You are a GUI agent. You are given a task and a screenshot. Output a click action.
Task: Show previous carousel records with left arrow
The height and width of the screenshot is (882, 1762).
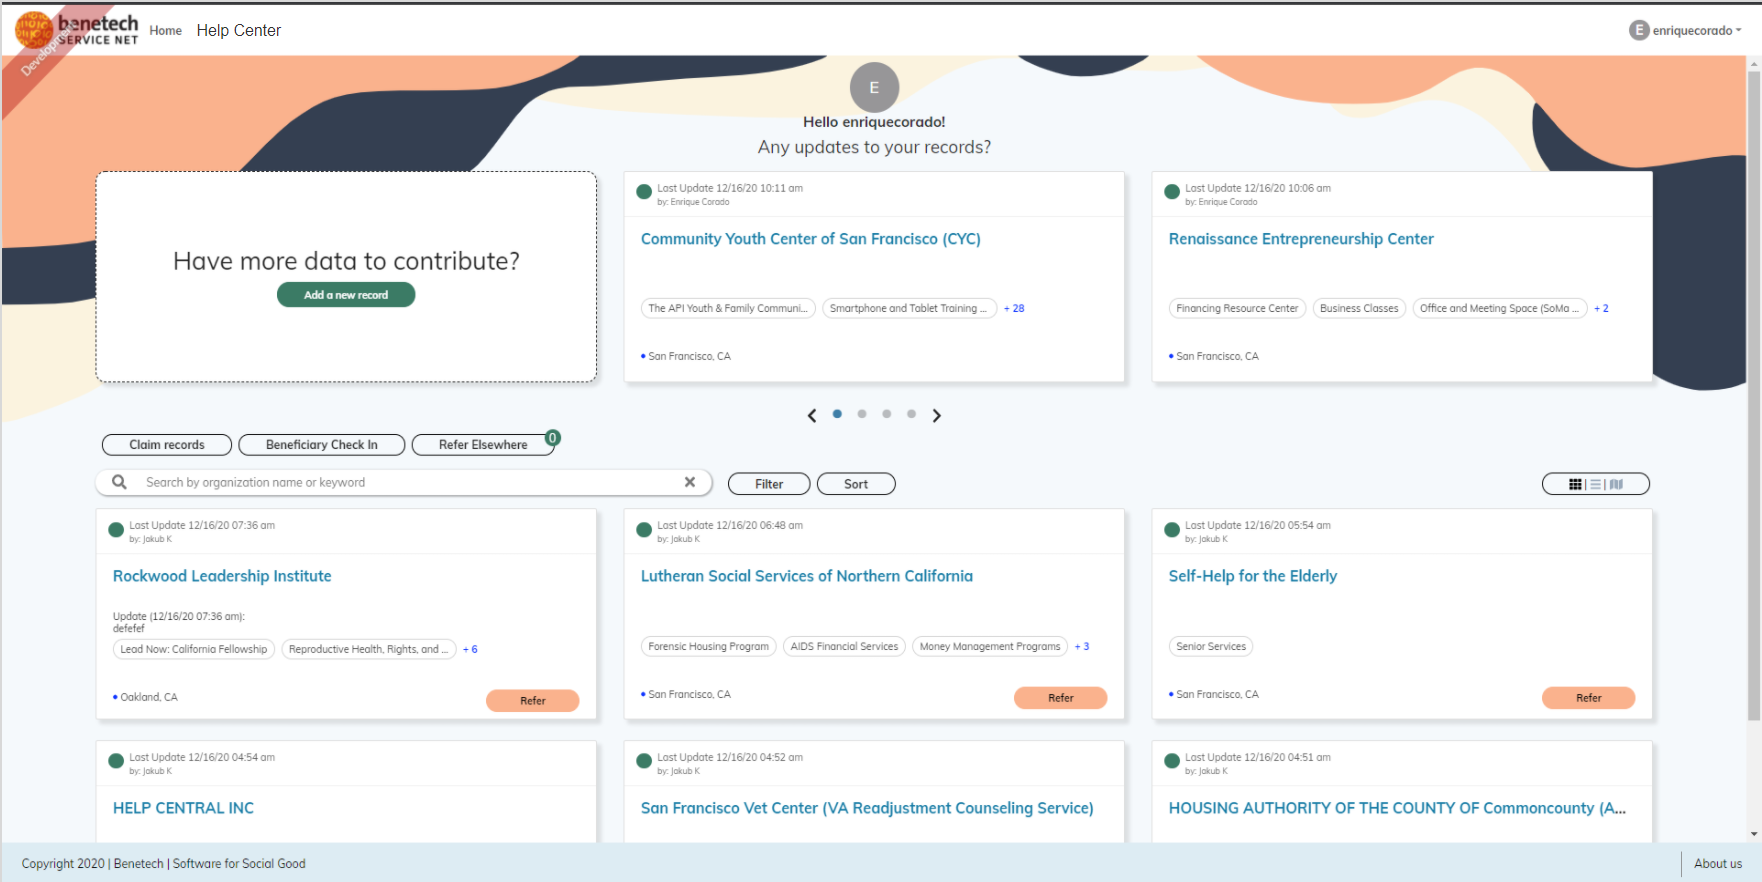pos(812,415)
